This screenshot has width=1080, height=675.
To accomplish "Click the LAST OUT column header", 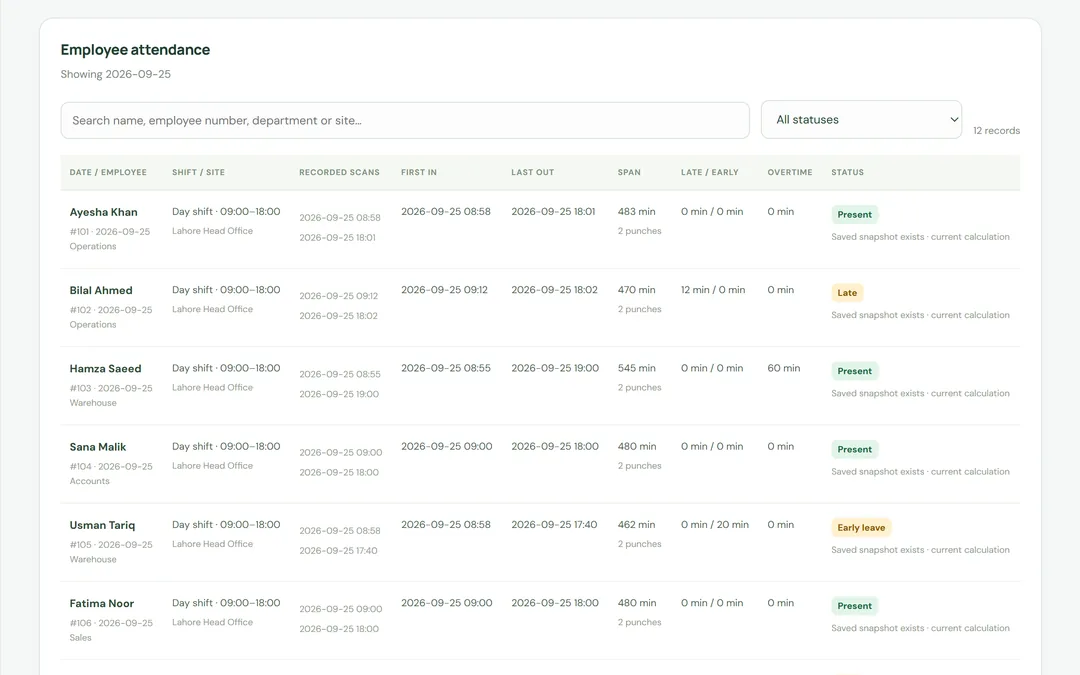I will (x=532, y=172).
